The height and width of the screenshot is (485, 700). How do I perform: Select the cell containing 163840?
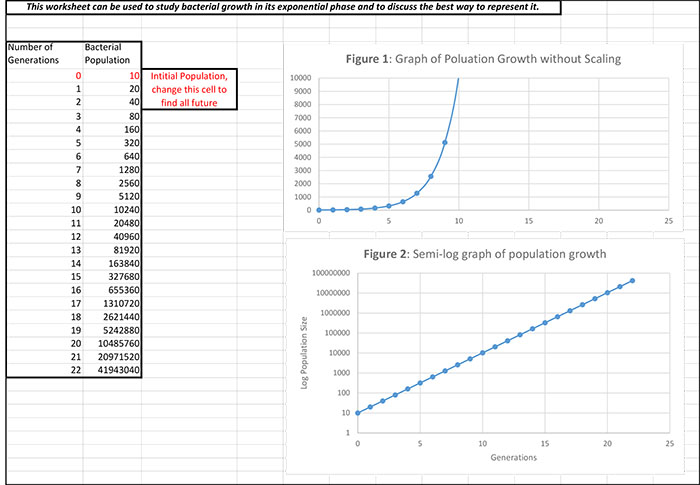tap(111, 262)
